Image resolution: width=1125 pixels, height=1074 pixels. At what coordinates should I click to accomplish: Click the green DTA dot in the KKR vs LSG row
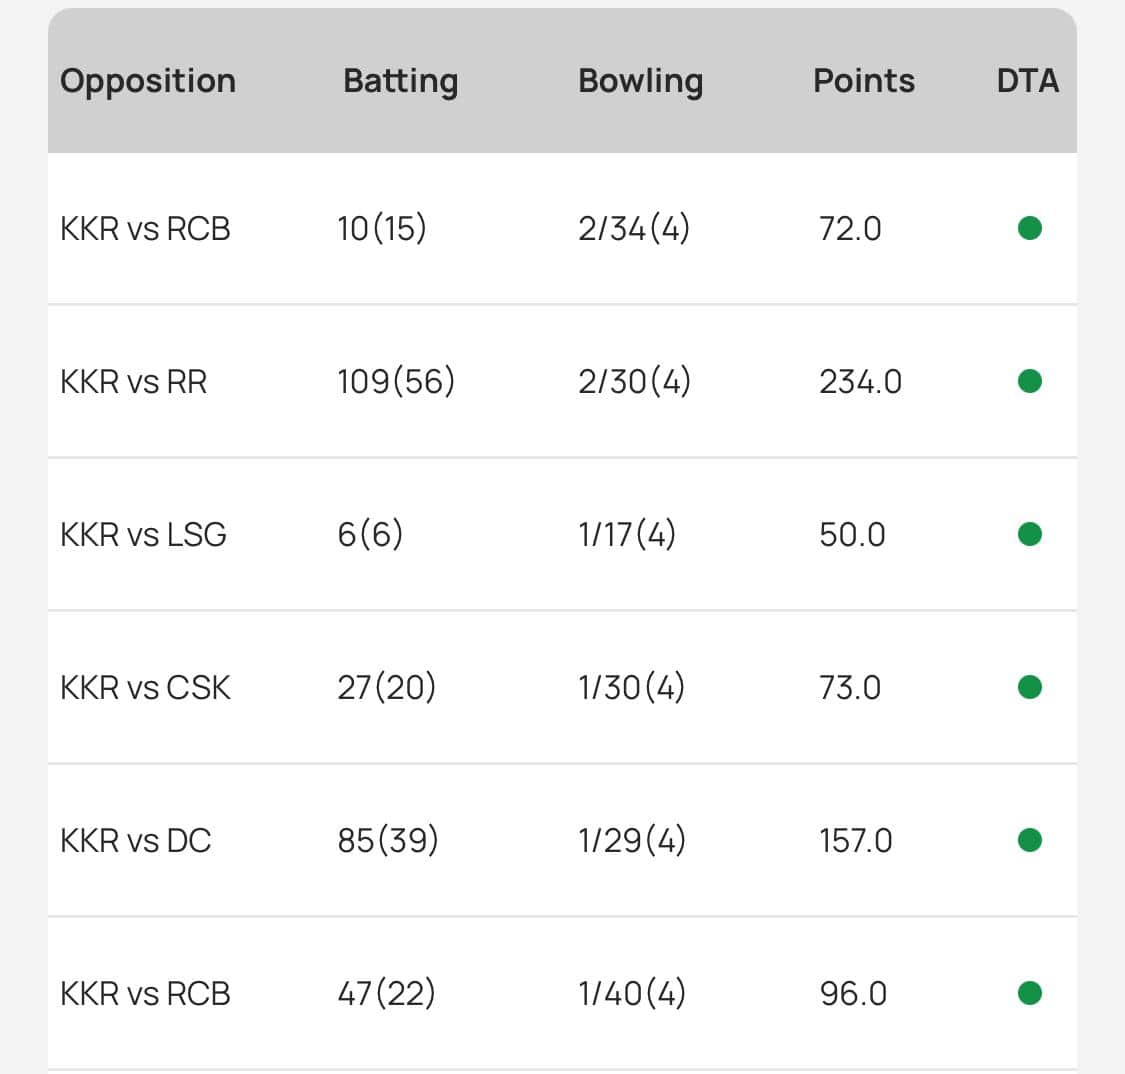click(x=1029, y=535)
